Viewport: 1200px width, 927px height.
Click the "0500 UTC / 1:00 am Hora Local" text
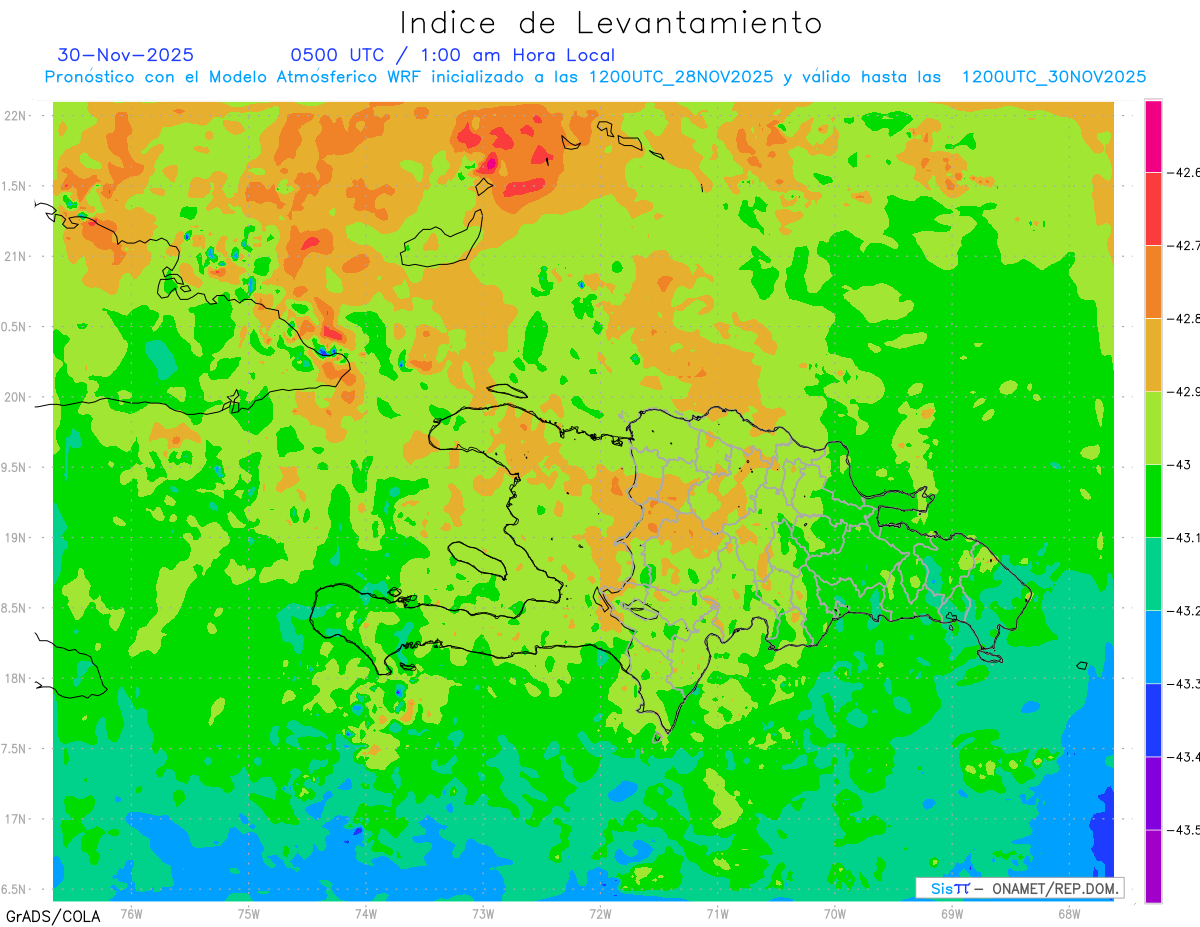453,55
